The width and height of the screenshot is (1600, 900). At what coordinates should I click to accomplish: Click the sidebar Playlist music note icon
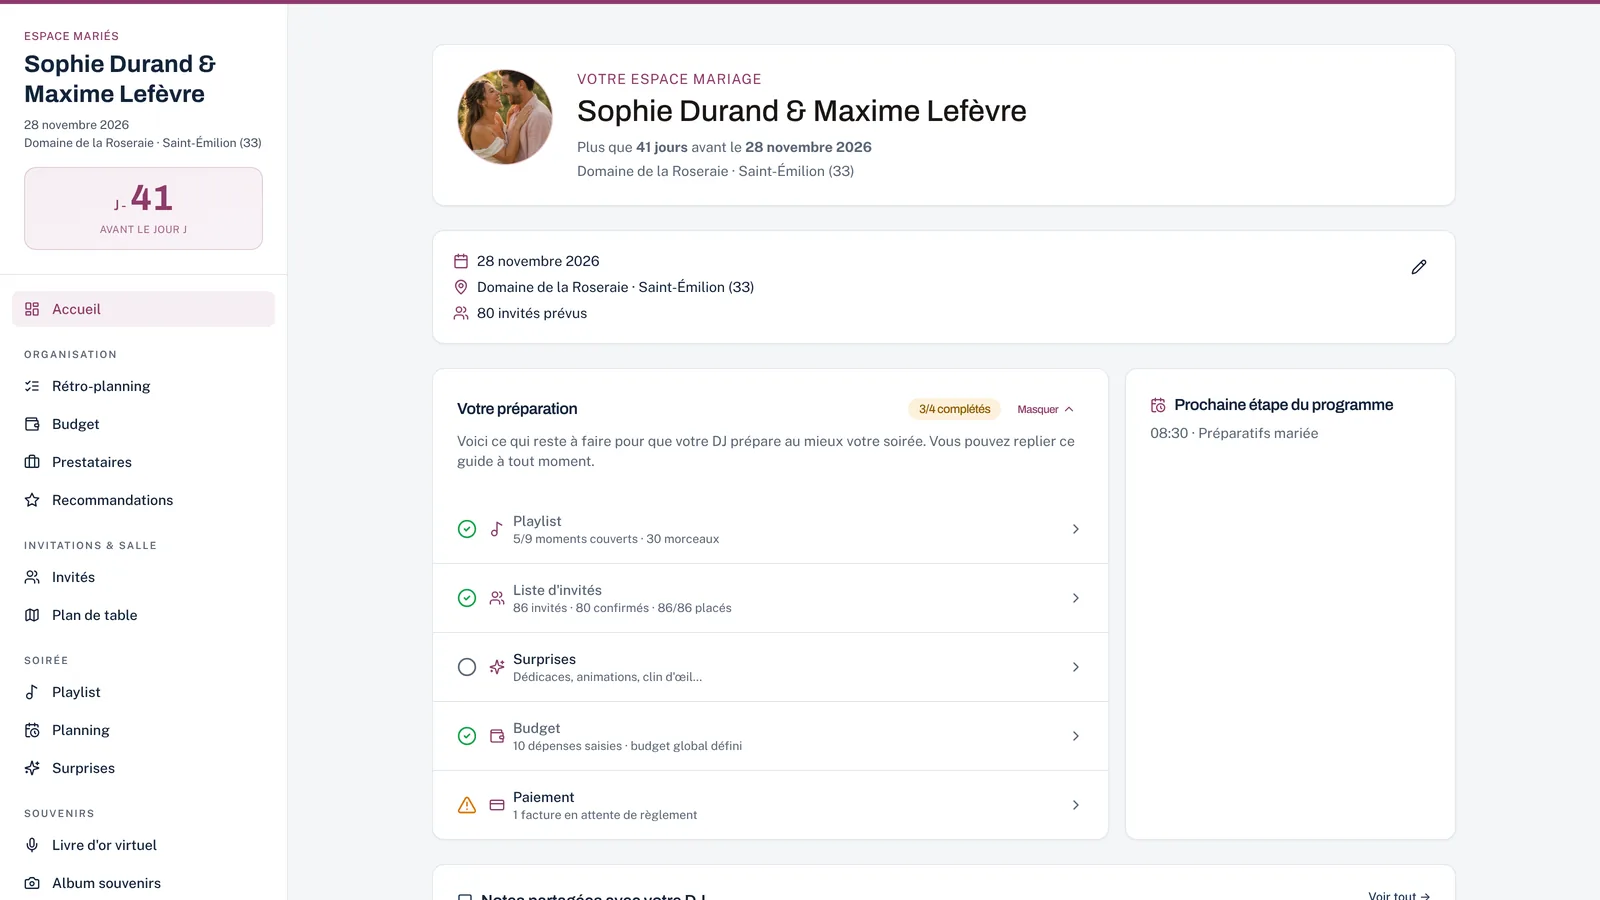tap(32, 692)
